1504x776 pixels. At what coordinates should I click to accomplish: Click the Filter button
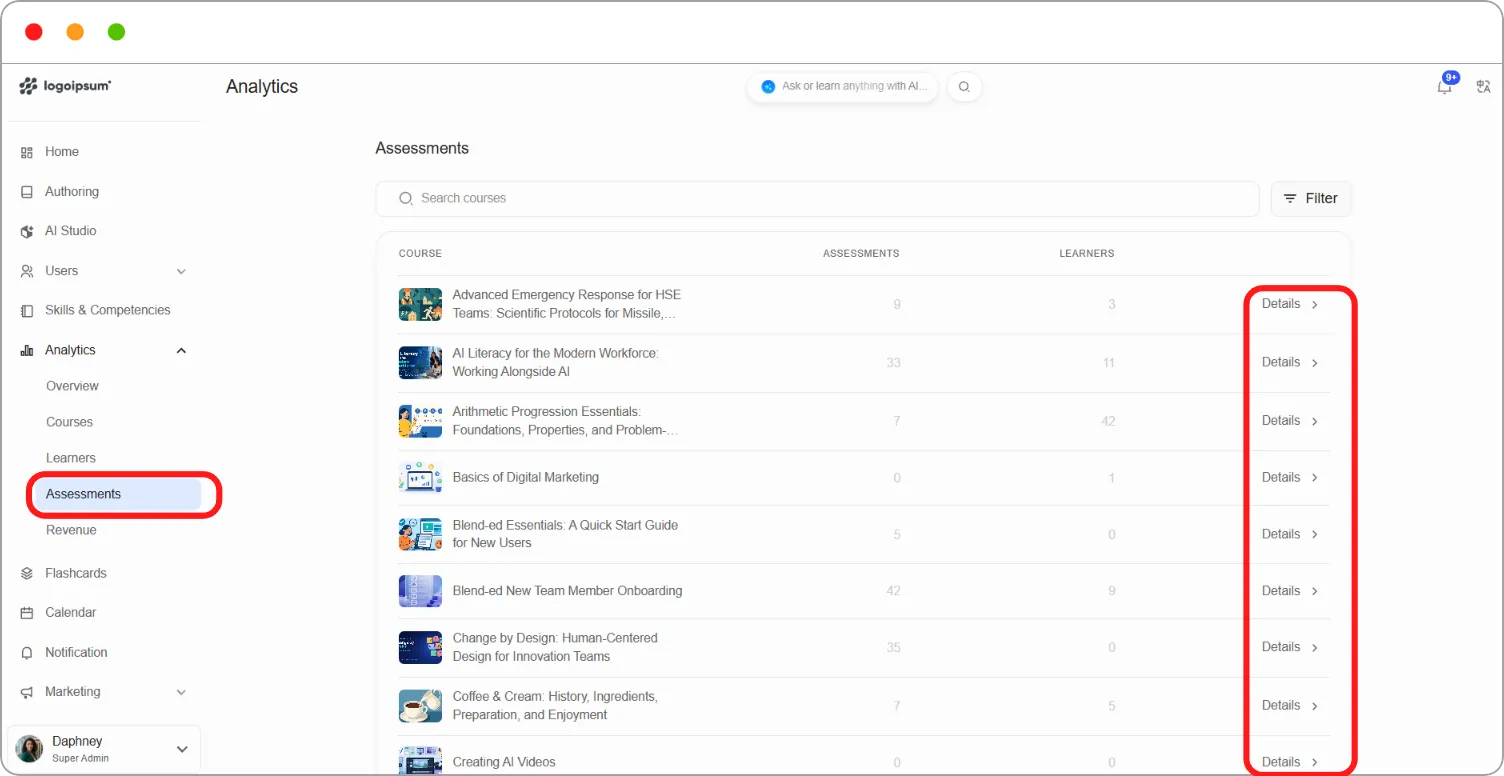coord(1311,198)
